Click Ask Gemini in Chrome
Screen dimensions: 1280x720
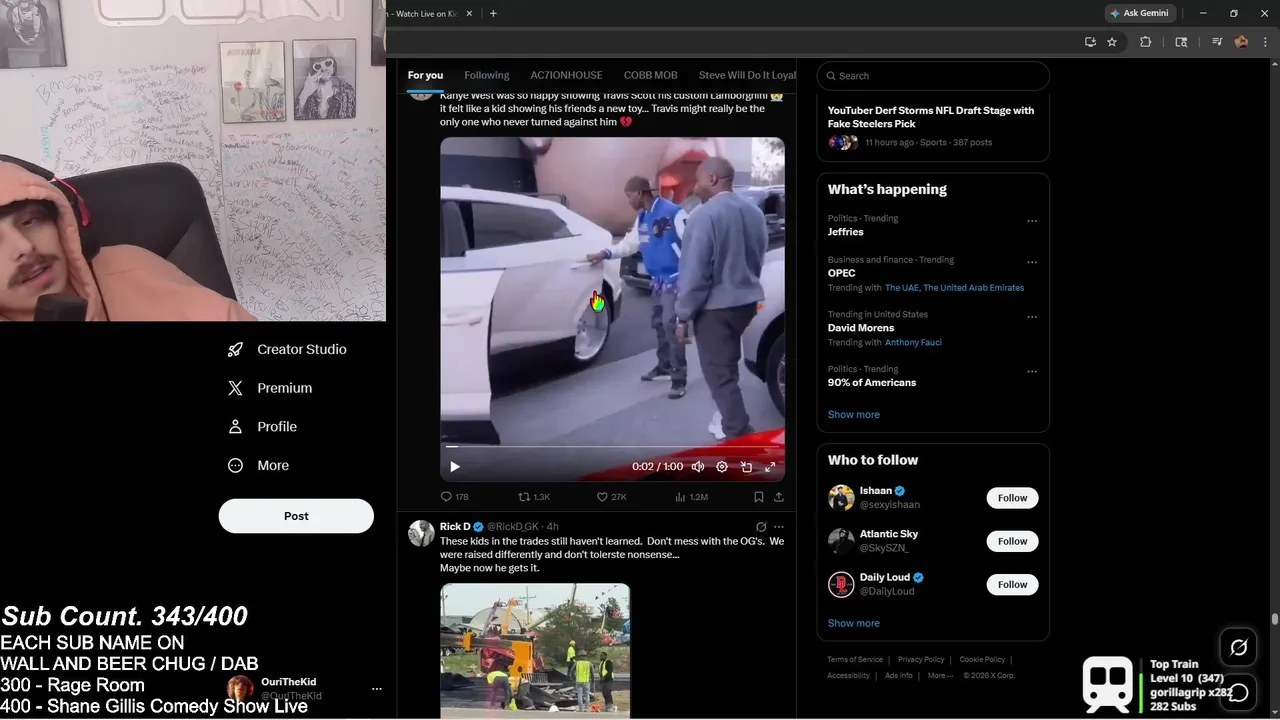(x=1139, y=13)
